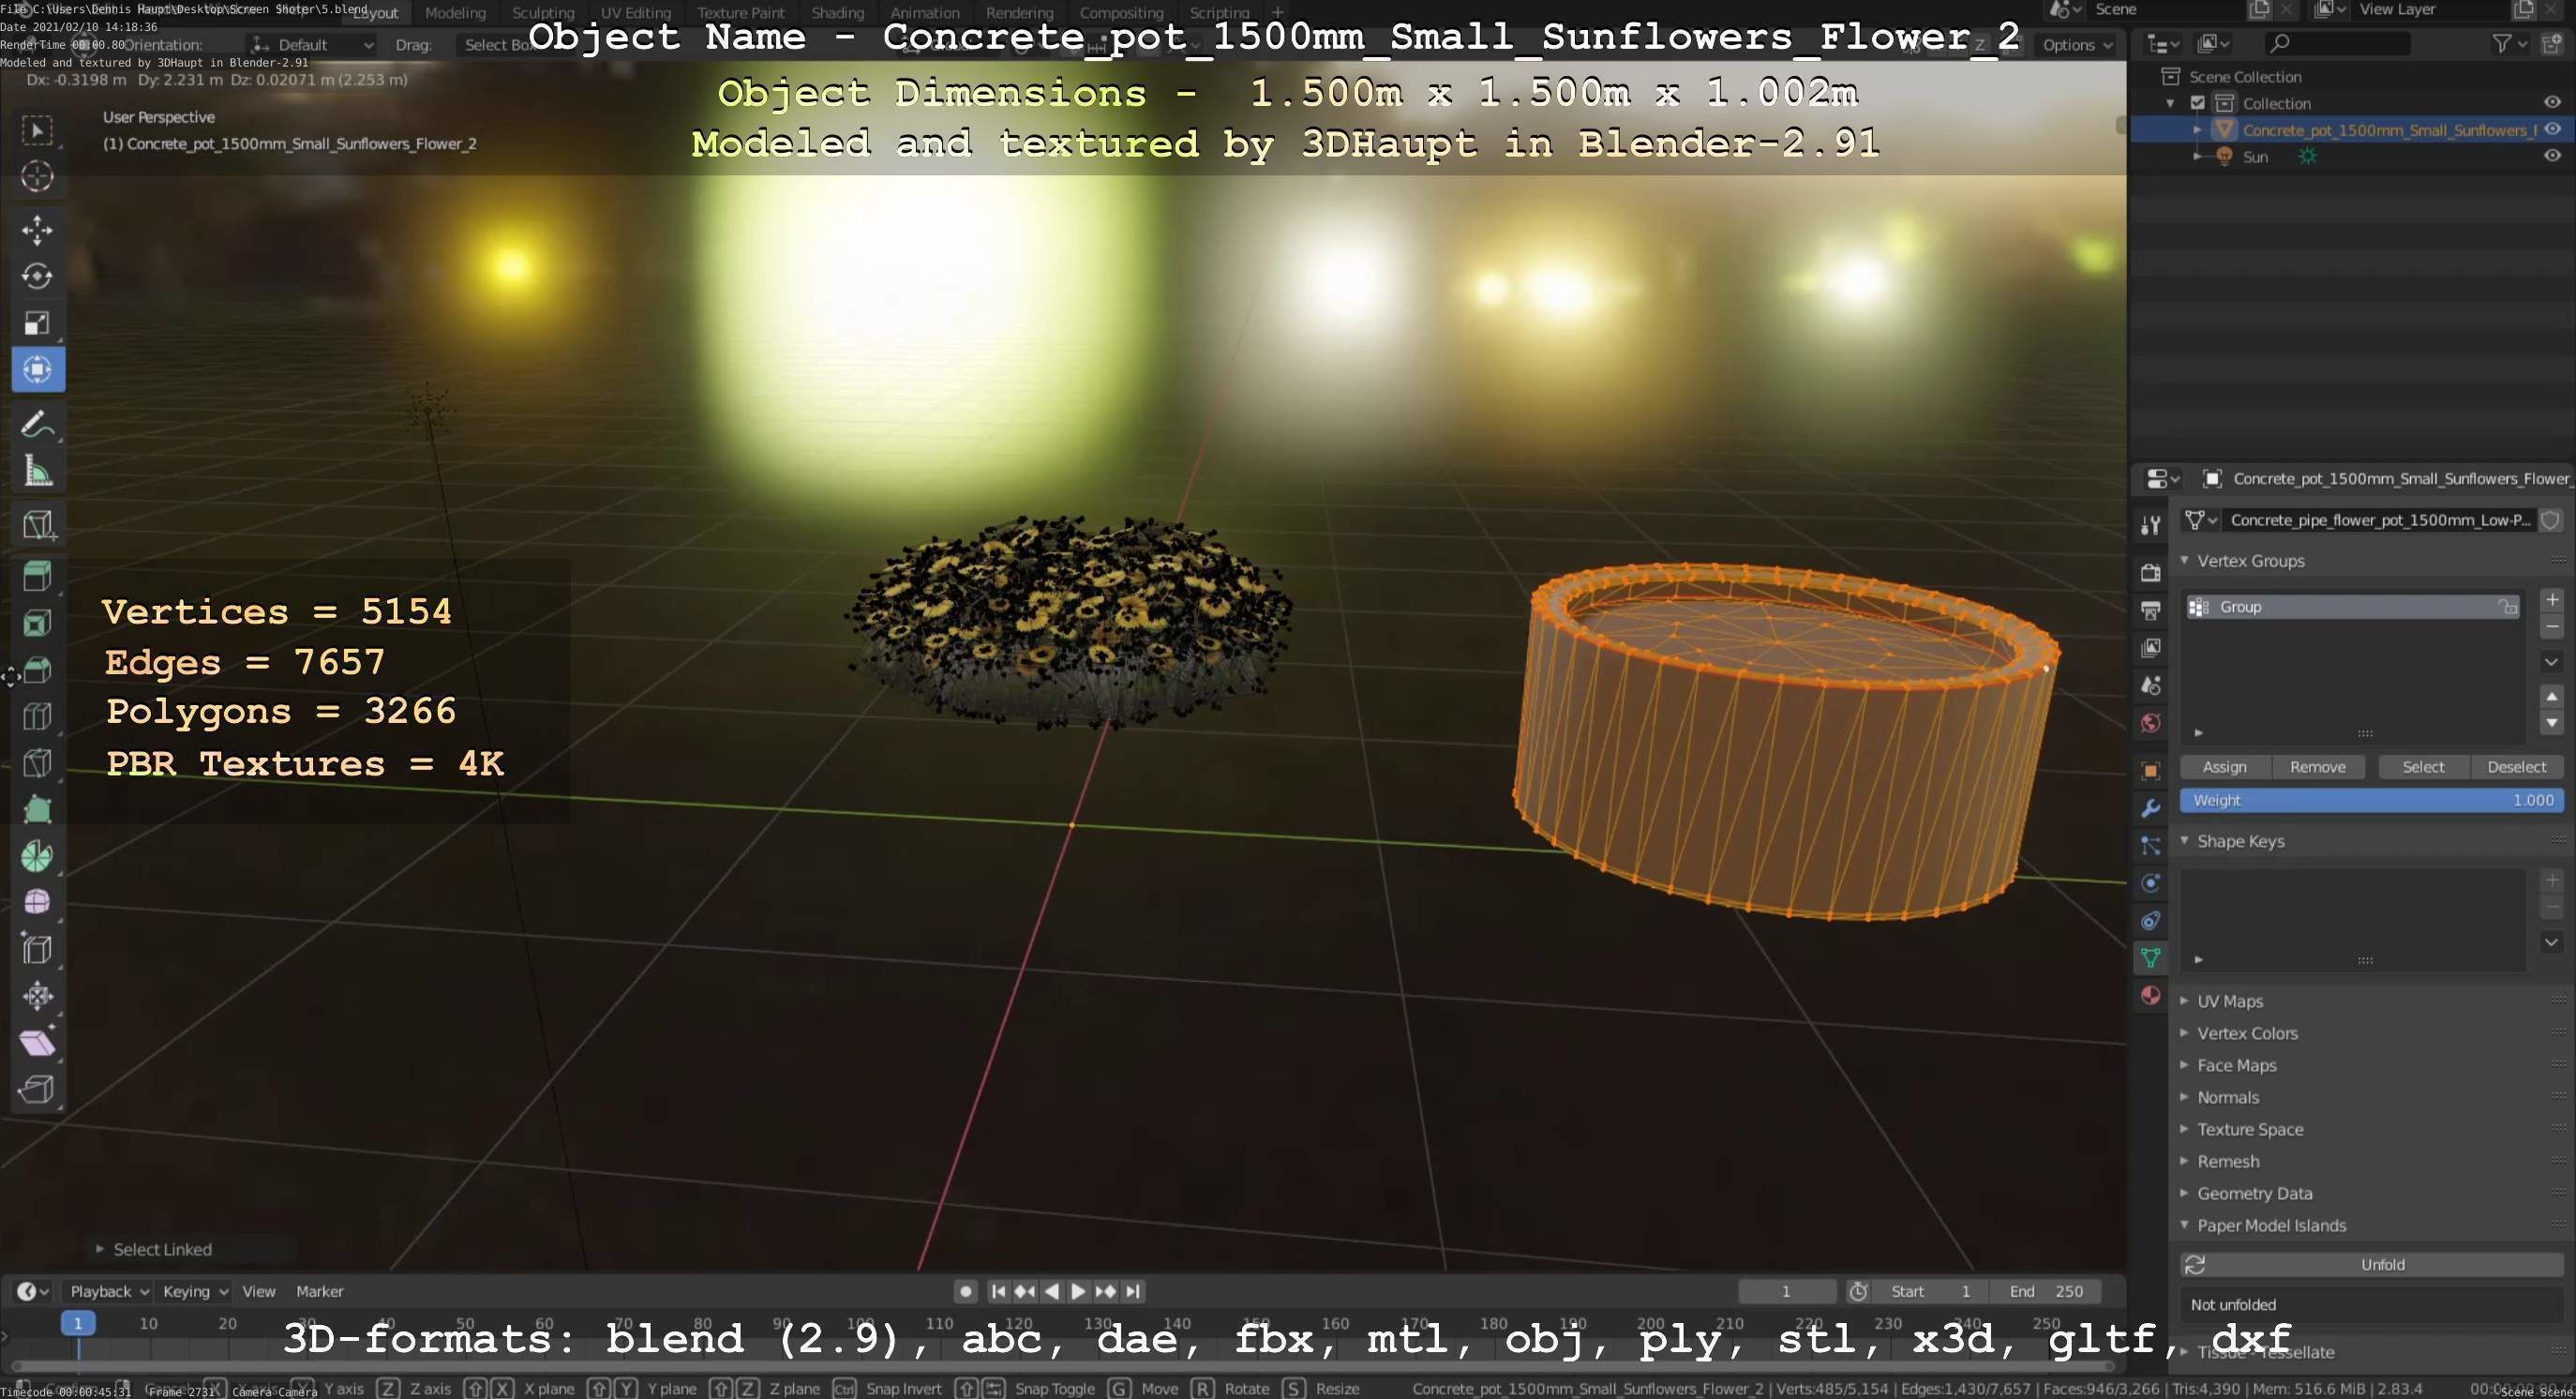Activate the Edge Slide tool
The width and height of the screenshot is (2576, 1399).
coord(38,949)
